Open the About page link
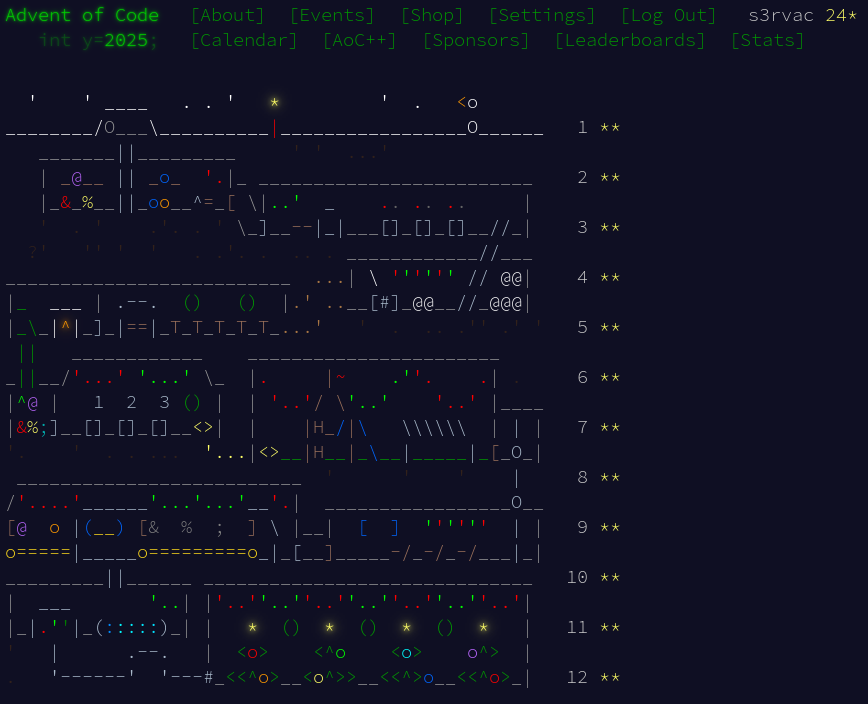The height and width of the screenshot is (704, 868). point(227,15)
